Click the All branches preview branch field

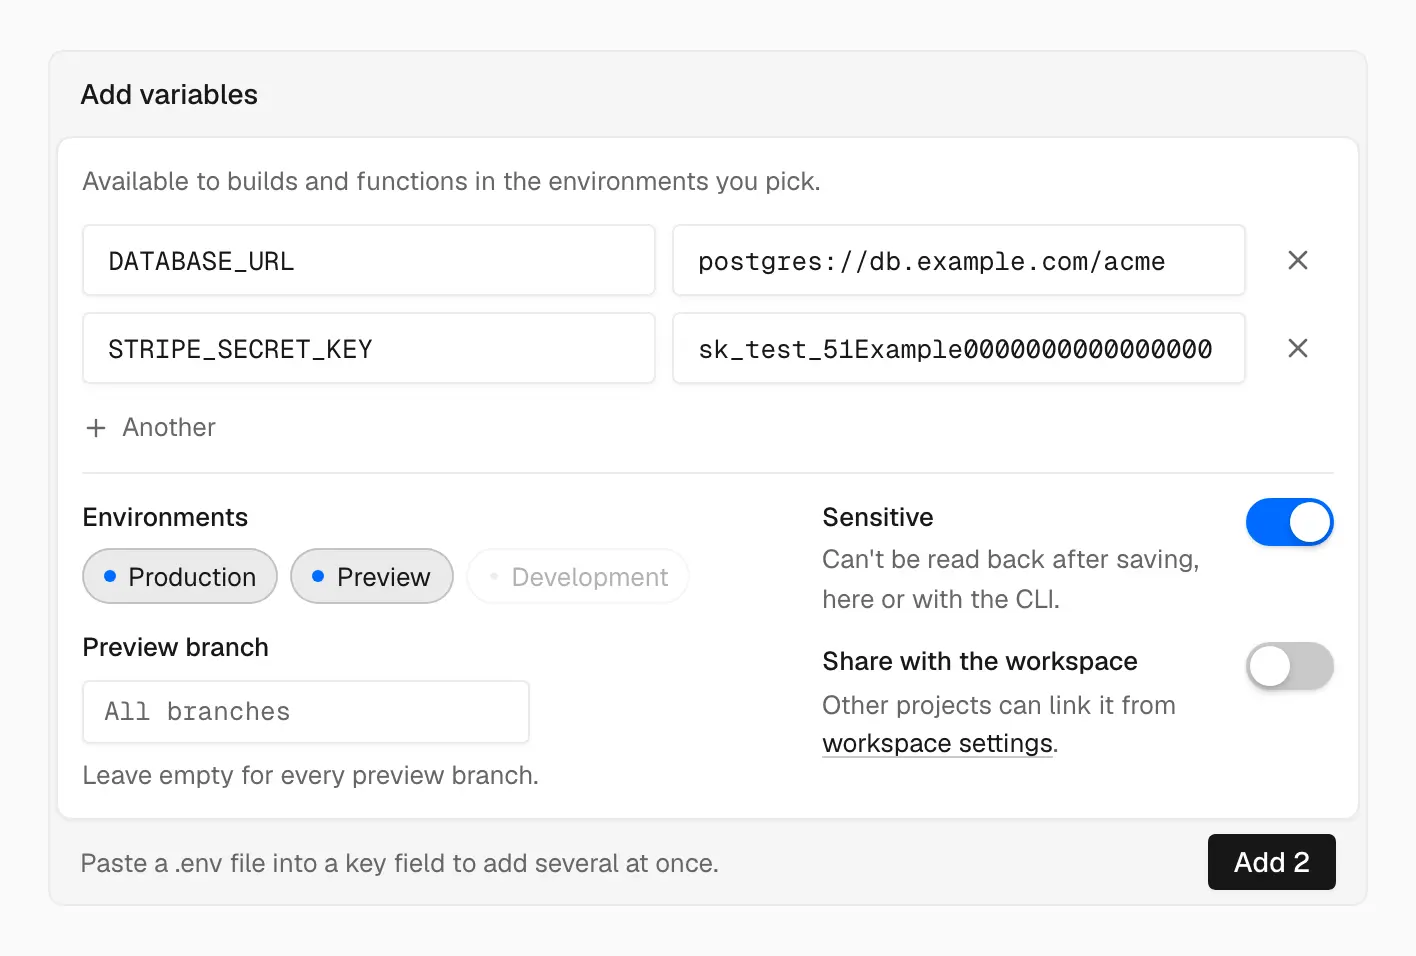pos(306,712)
